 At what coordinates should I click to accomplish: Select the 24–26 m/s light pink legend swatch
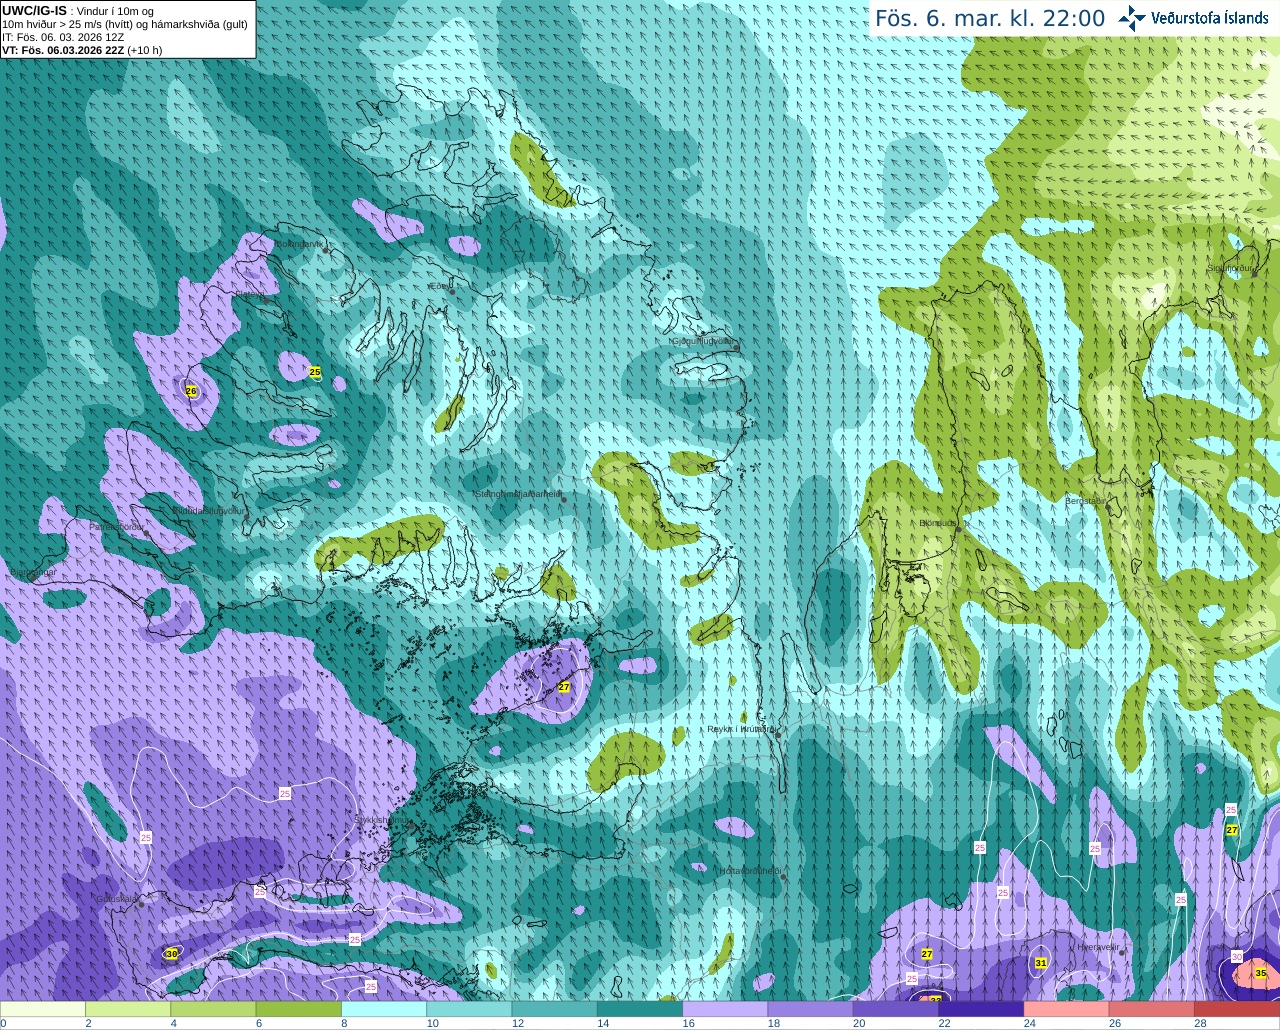tap(1066, 1009)
